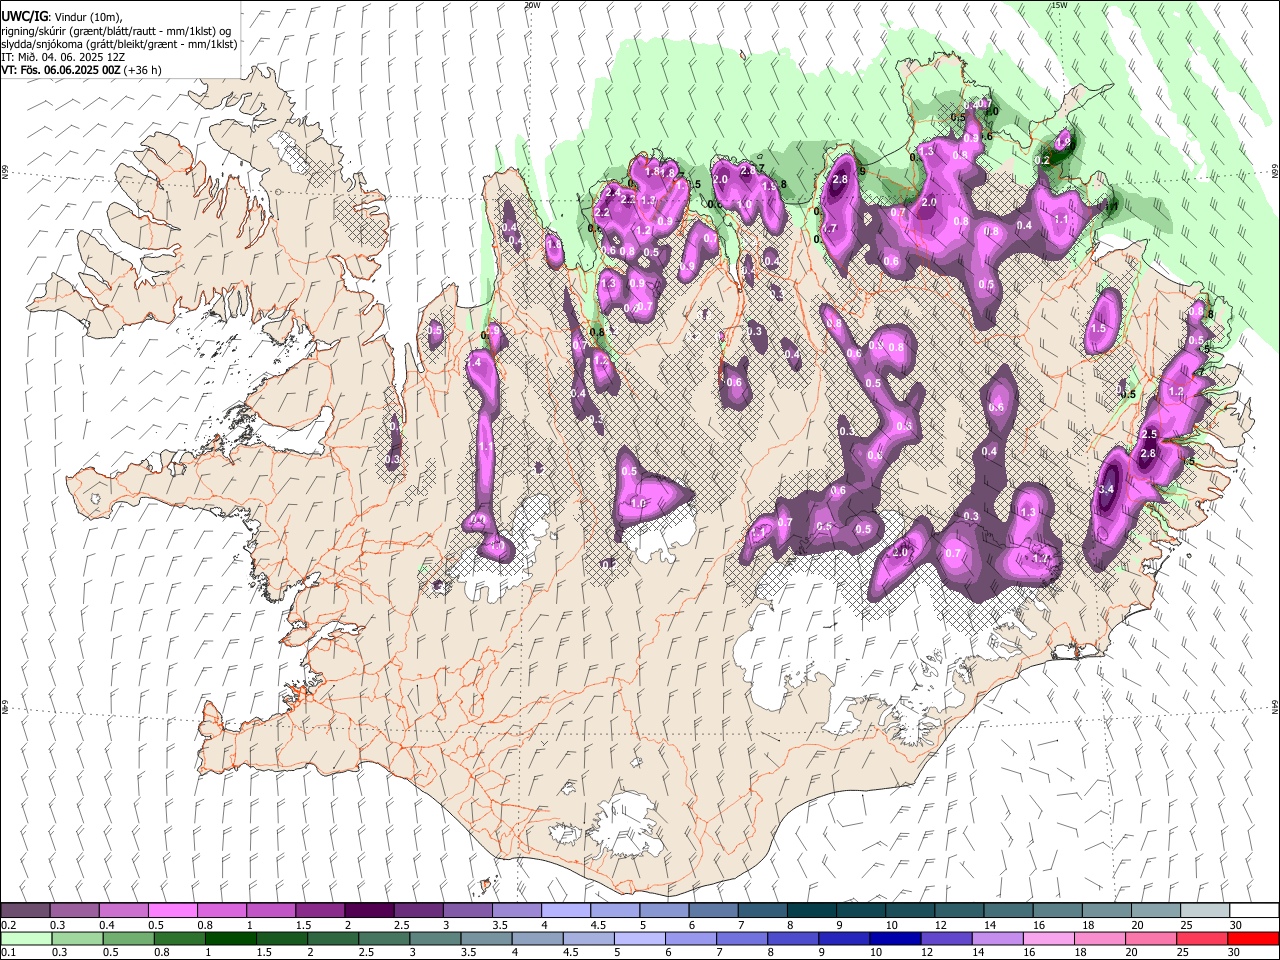Click the 3.4 precipitation value on the map
Screen dimensions: 1280x960
point(1106,490)
